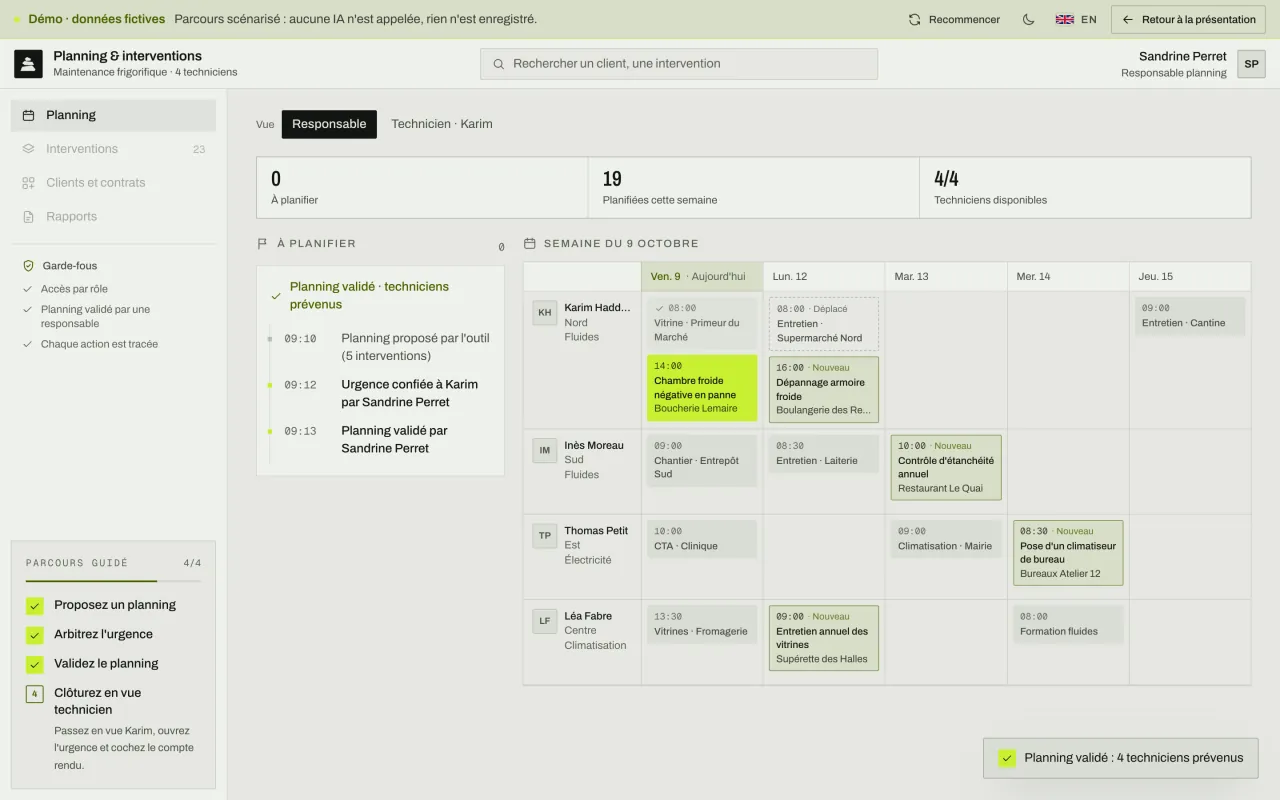Click the SP user avatar
Viewport: 1280px width, 800px height.
(1251, 64)
